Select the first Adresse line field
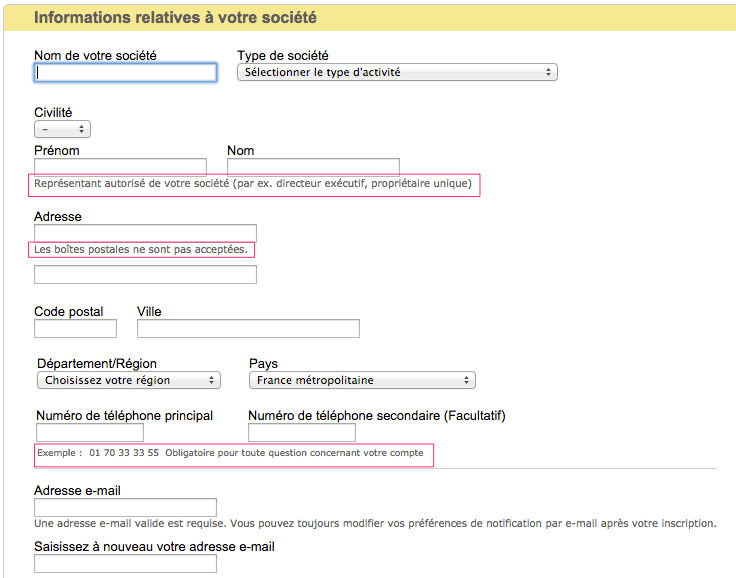 click(145, 233)
